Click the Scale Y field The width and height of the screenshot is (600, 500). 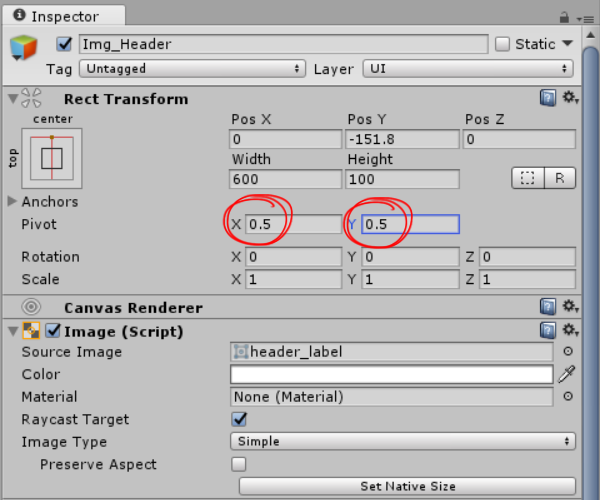tap(410, 279)
